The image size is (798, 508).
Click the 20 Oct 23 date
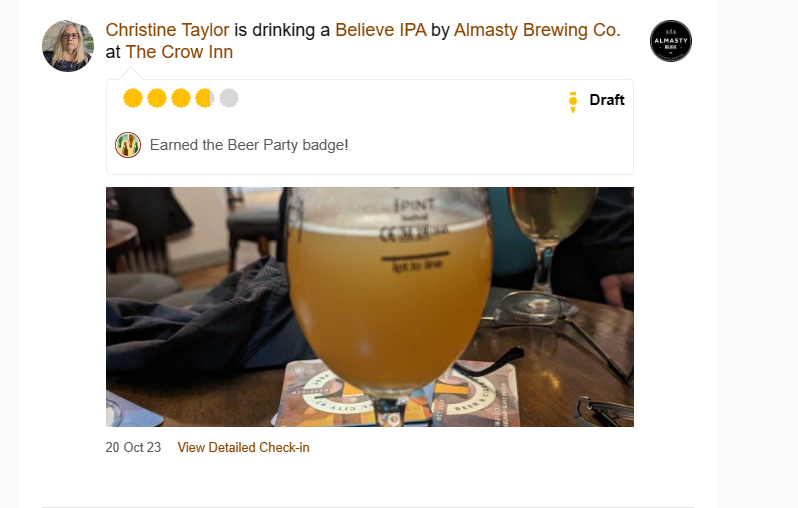coord(133,448)
